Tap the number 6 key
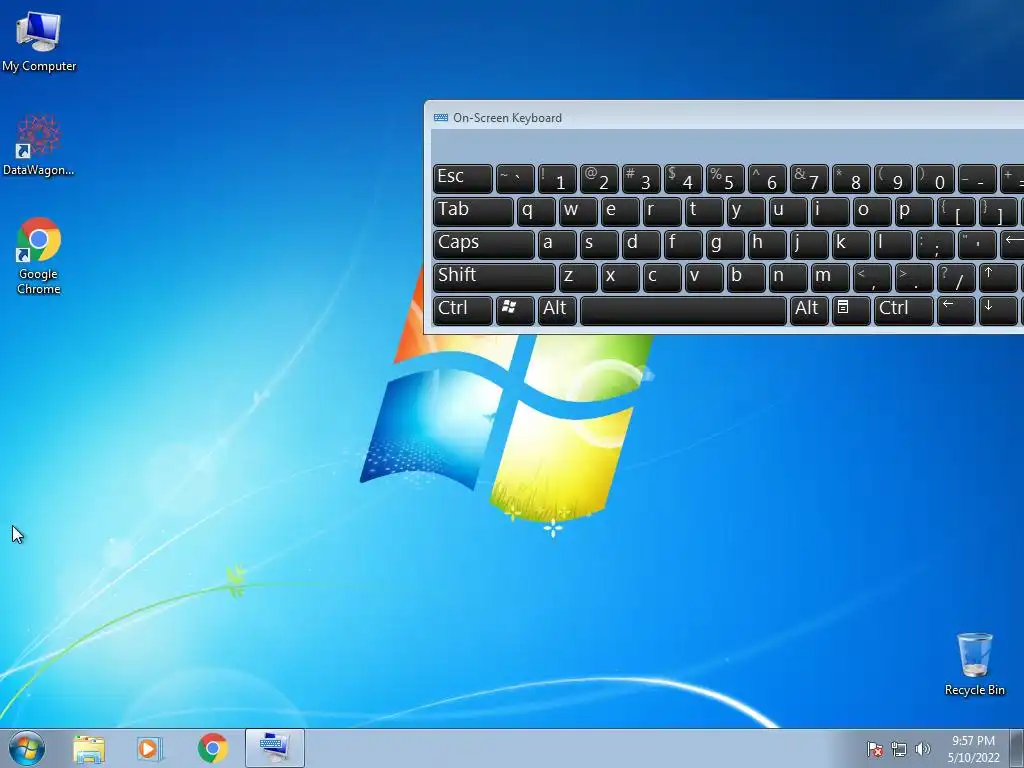The width and height of the screenshot is (1024, 768). tap(767, 178)
